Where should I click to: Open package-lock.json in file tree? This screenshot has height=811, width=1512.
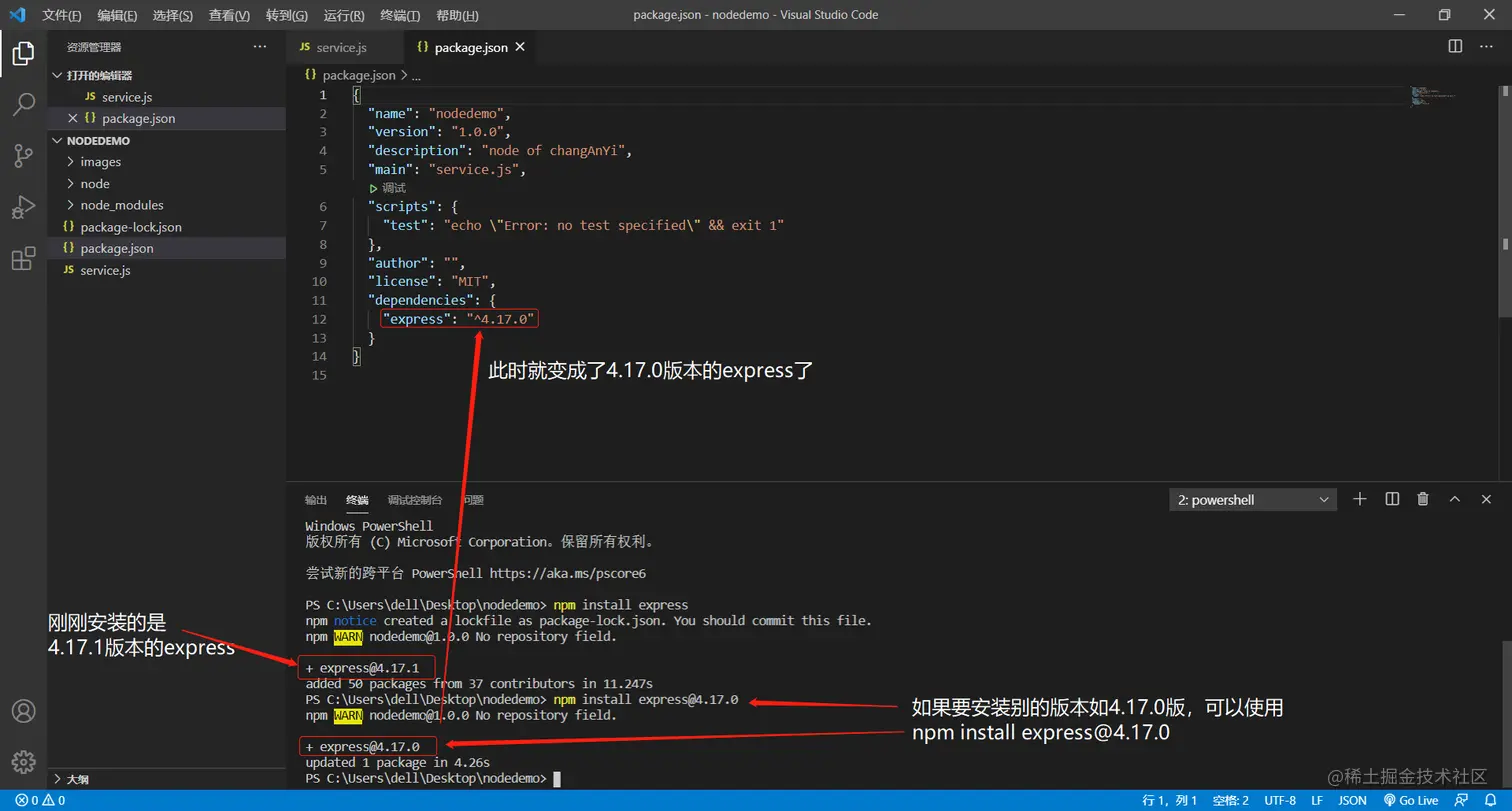(167, 227)
